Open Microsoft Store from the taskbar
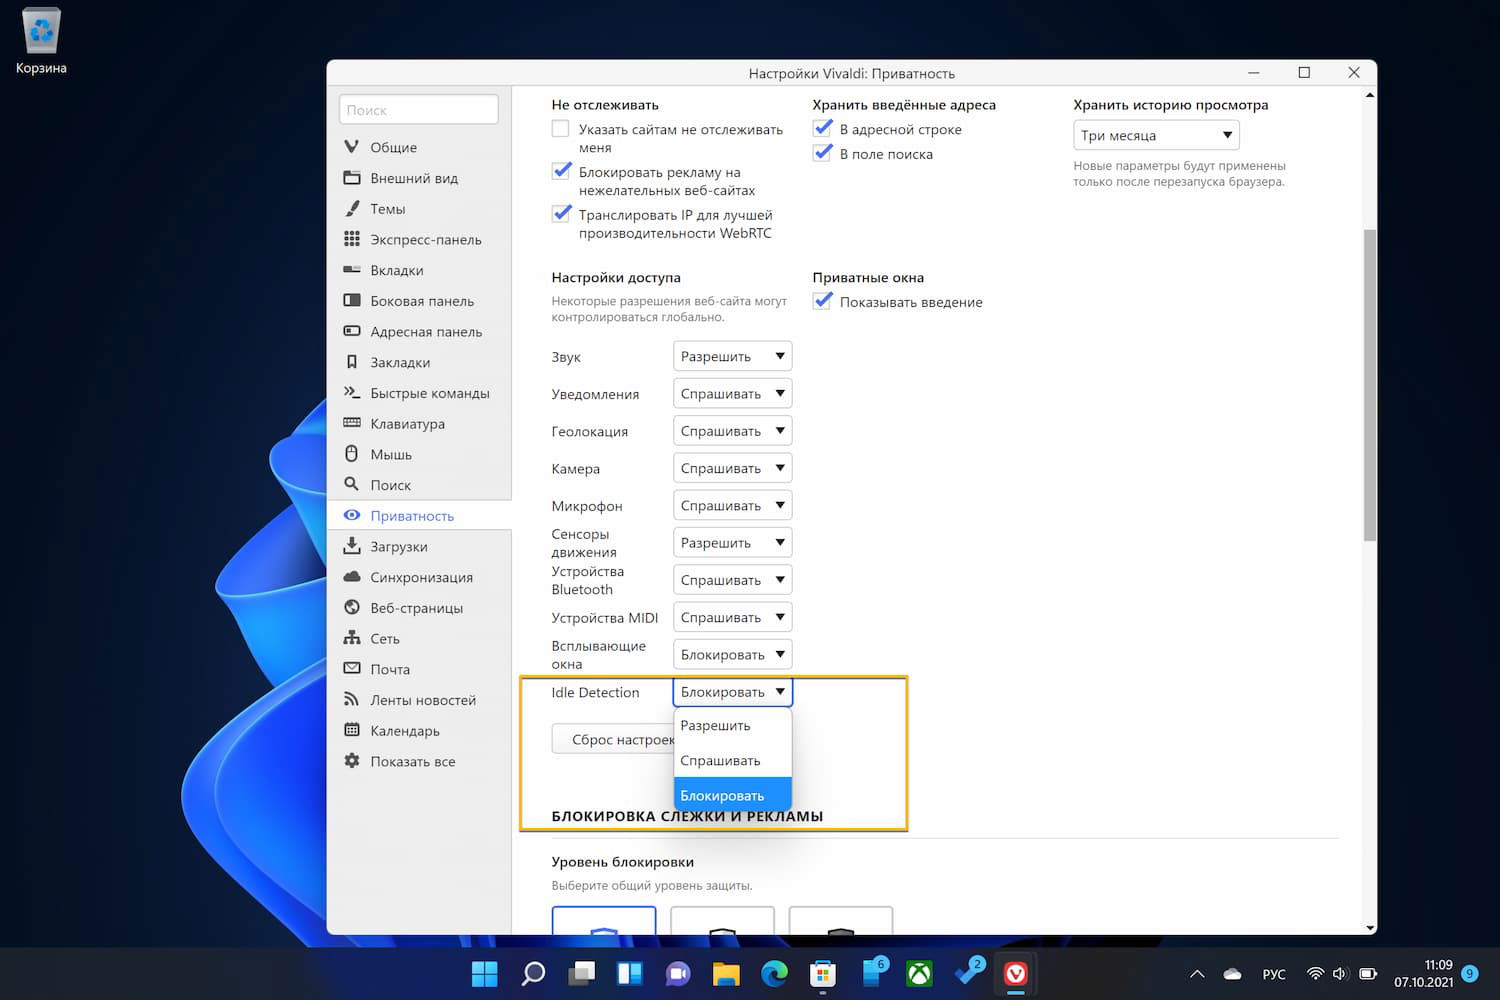The height and width of the screenshot is (1000, 1500). point(823,973)
